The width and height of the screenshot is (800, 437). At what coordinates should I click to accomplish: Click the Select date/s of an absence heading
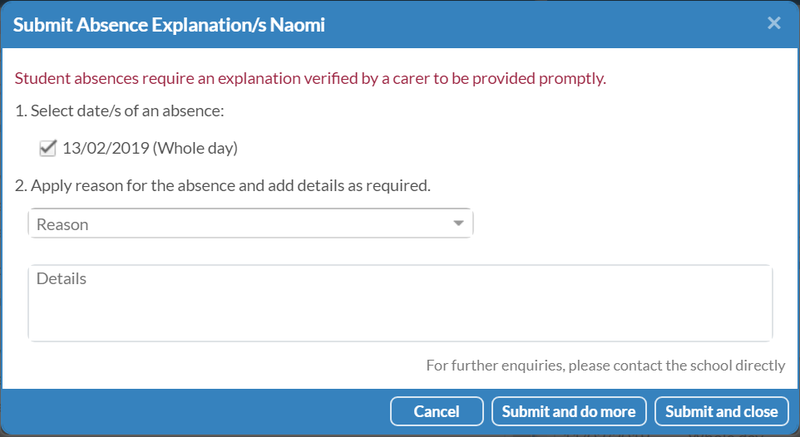point(119,111)
